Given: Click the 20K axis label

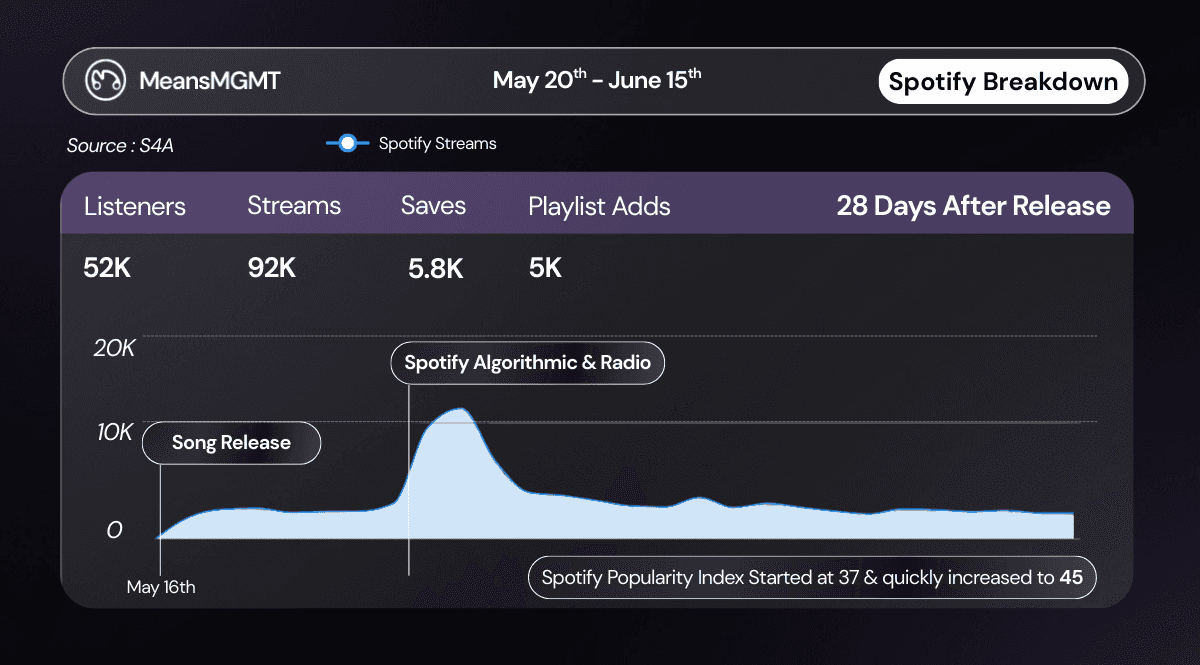Looking at the screenshot, I should pos(114,349).
